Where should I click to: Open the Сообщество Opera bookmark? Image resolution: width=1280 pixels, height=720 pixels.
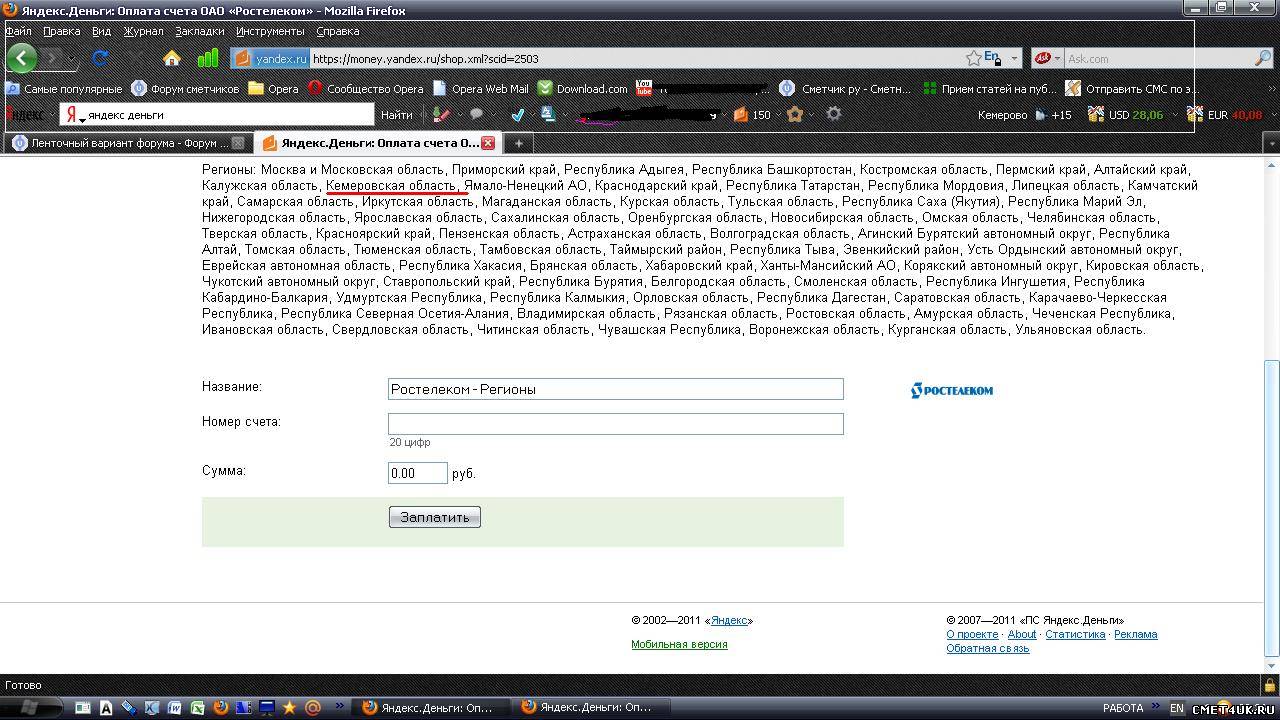tap(366, 88)
